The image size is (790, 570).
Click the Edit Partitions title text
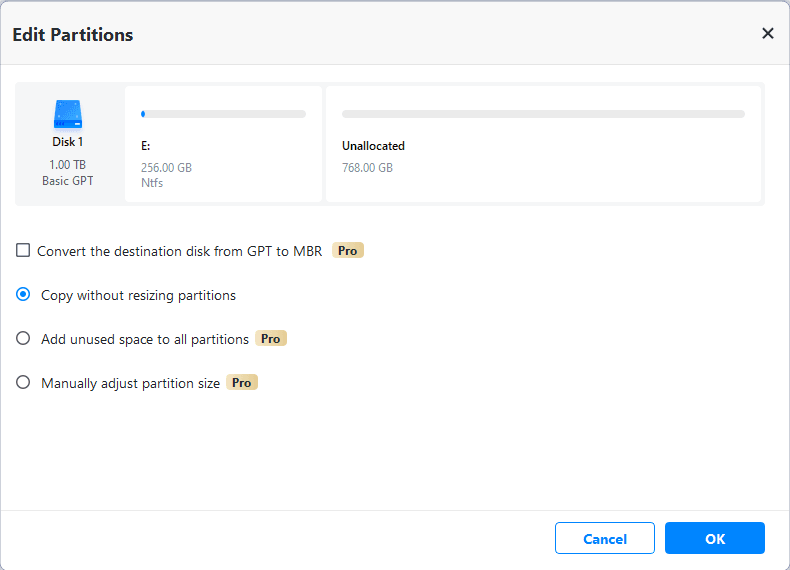[73, 35]
